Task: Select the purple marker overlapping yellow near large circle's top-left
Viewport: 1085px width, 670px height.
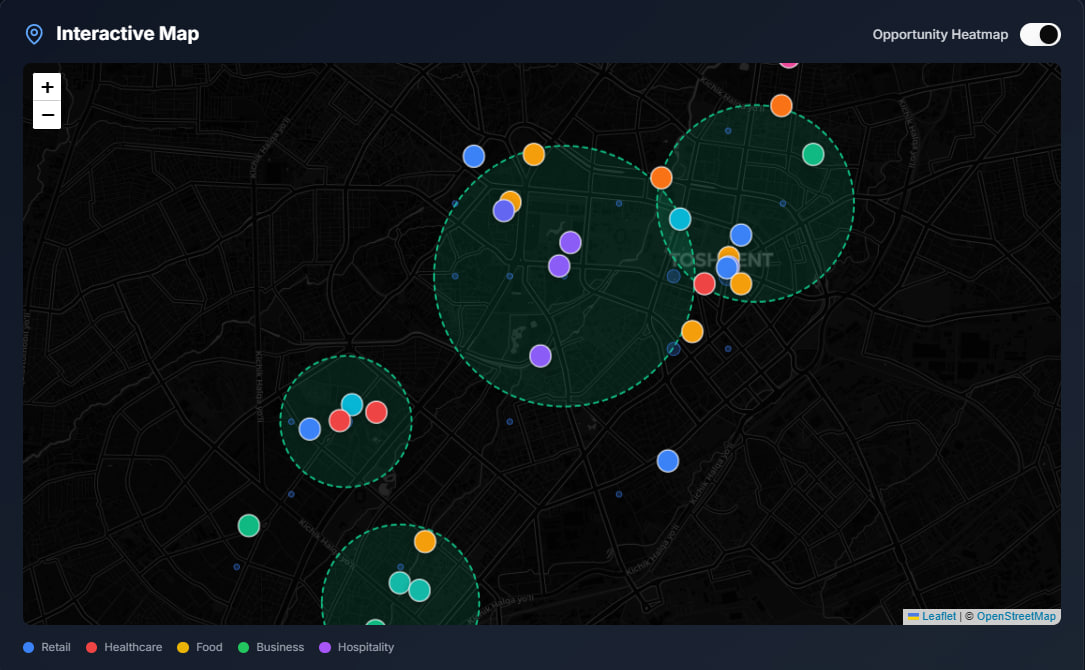Action: click(504, 211)
